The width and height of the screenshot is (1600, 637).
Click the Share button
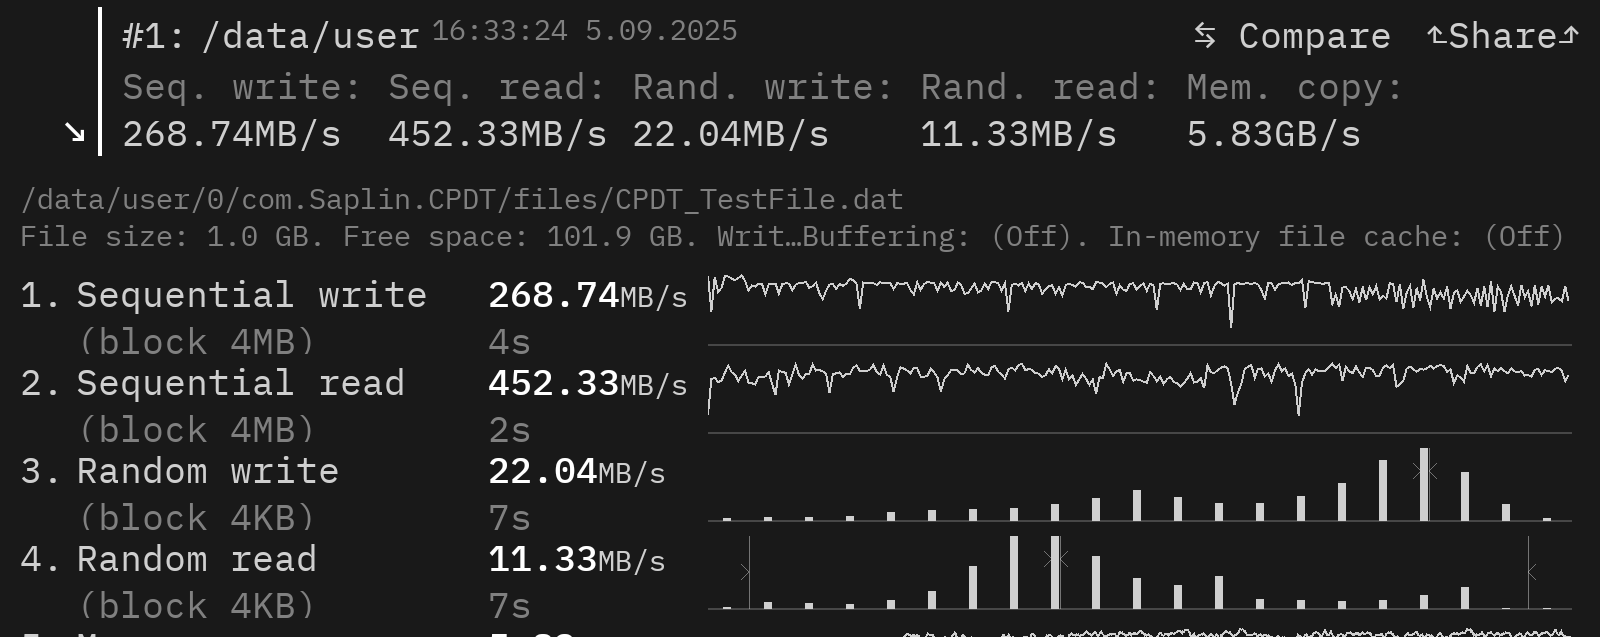[1503, 36]
